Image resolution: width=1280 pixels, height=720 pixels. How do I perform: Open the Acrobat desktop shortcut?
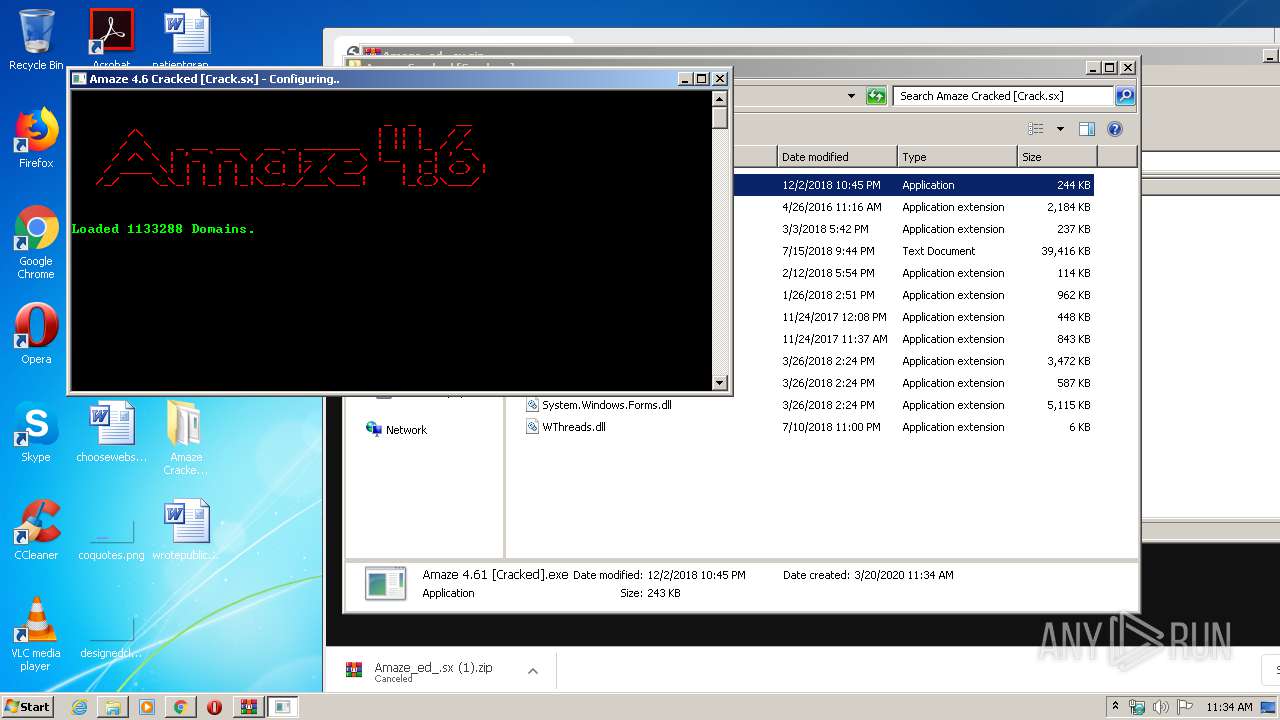coord(111,40)
